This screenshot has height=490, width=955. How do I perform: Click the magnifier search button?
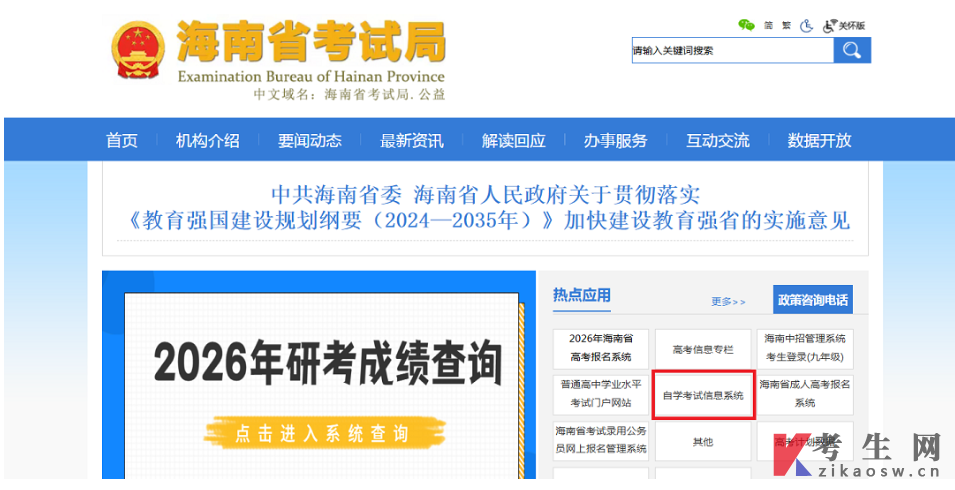pos(852,51)
